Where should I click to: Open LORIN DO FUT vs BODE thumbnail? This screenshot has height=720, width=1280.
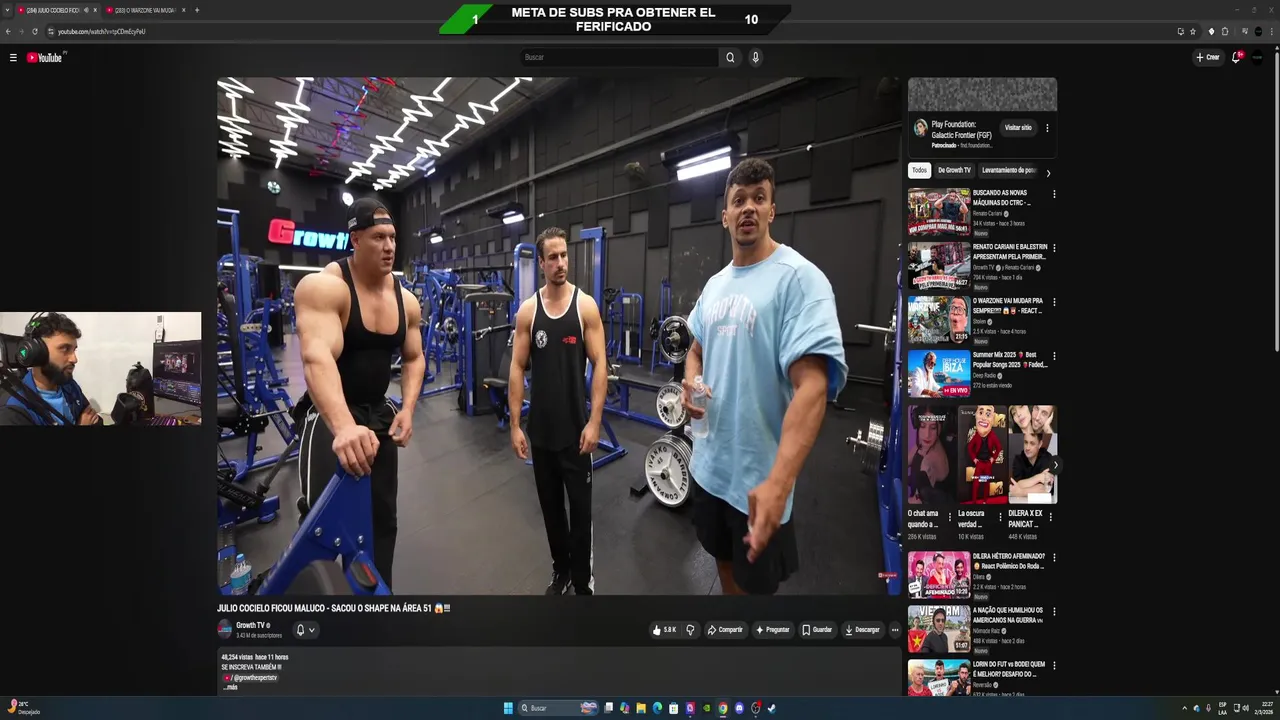(x=939, y=678)
